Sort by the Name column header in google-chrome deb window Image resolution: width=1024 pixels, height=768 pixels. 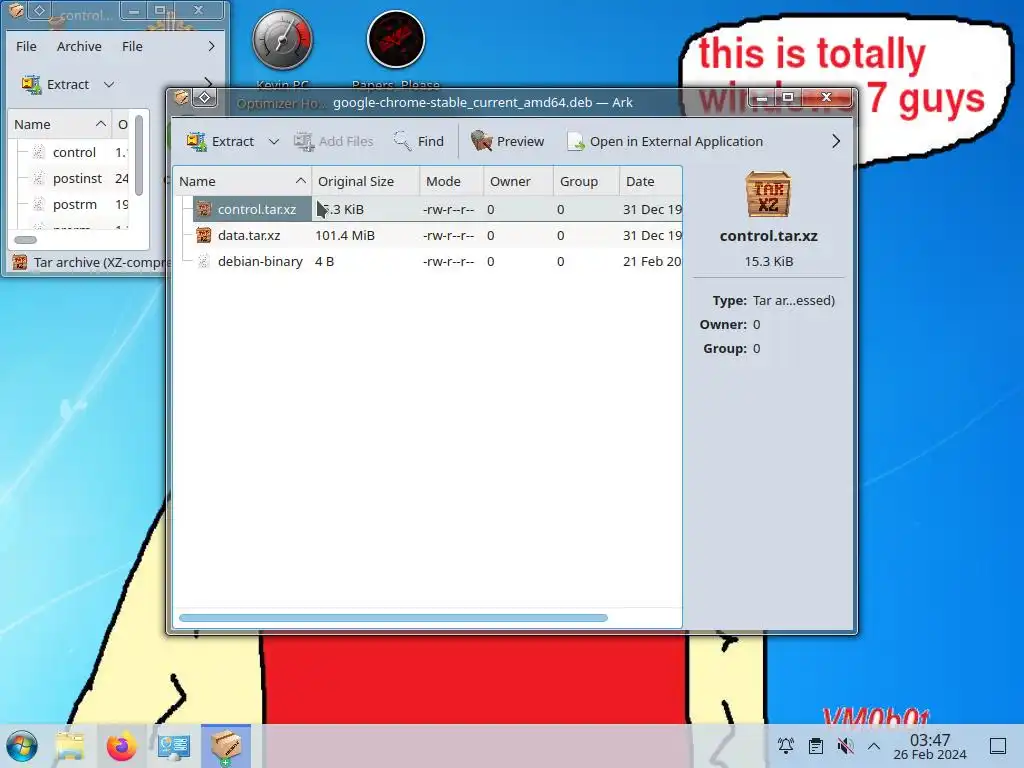pos(242,181)
